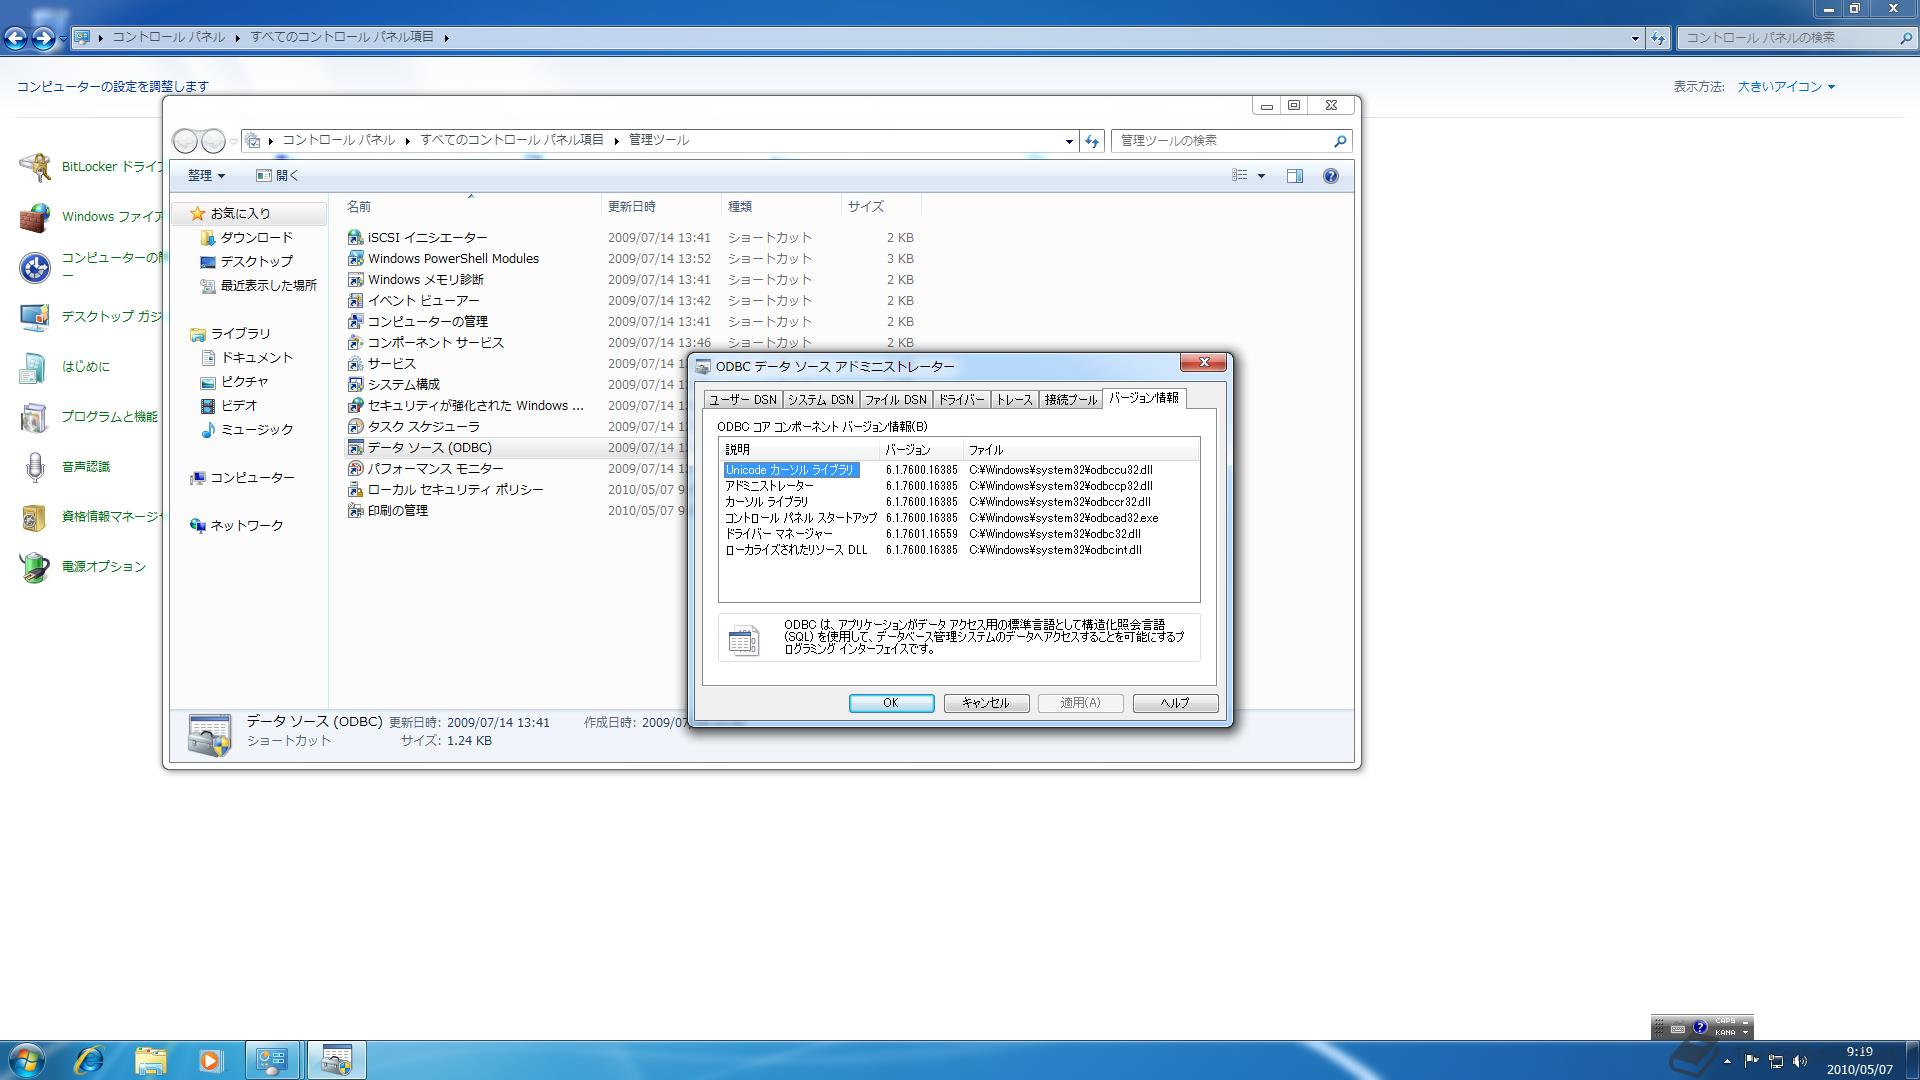Expand the 管理ツール address bar history dropdown
1920x1080 pixels.
tap(1068, 141)
